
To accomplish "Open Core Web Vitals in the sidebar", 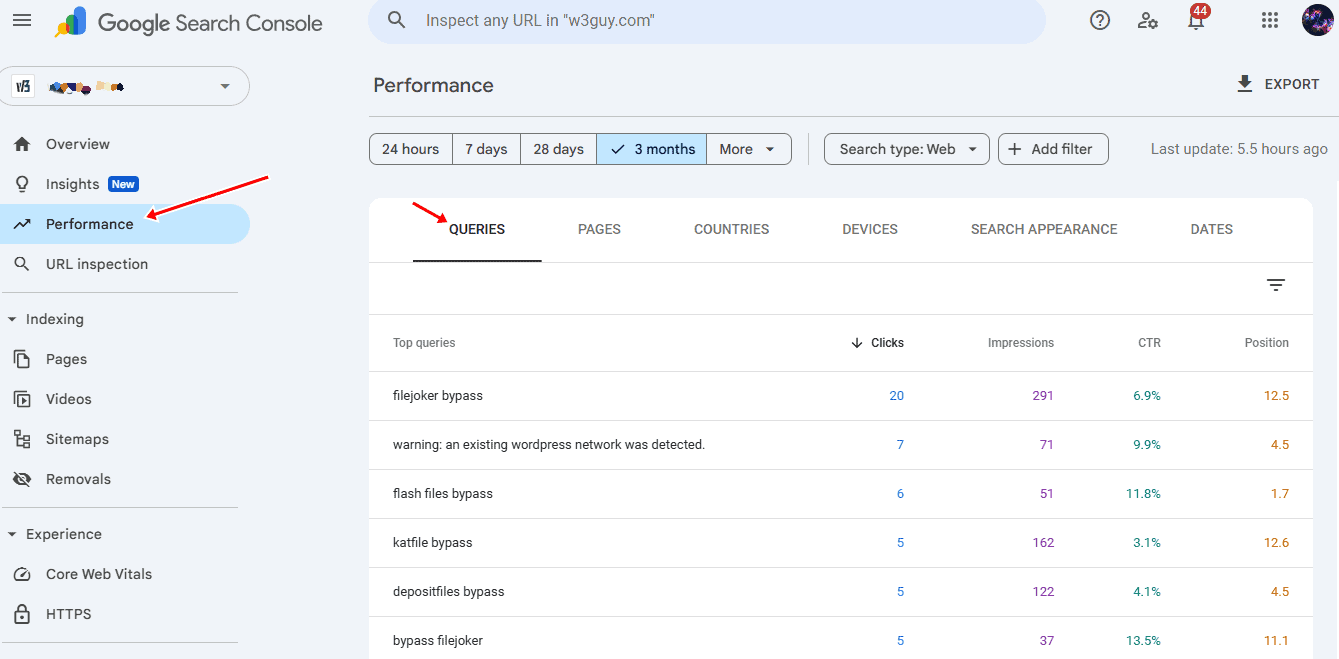I will coord(98,574).
